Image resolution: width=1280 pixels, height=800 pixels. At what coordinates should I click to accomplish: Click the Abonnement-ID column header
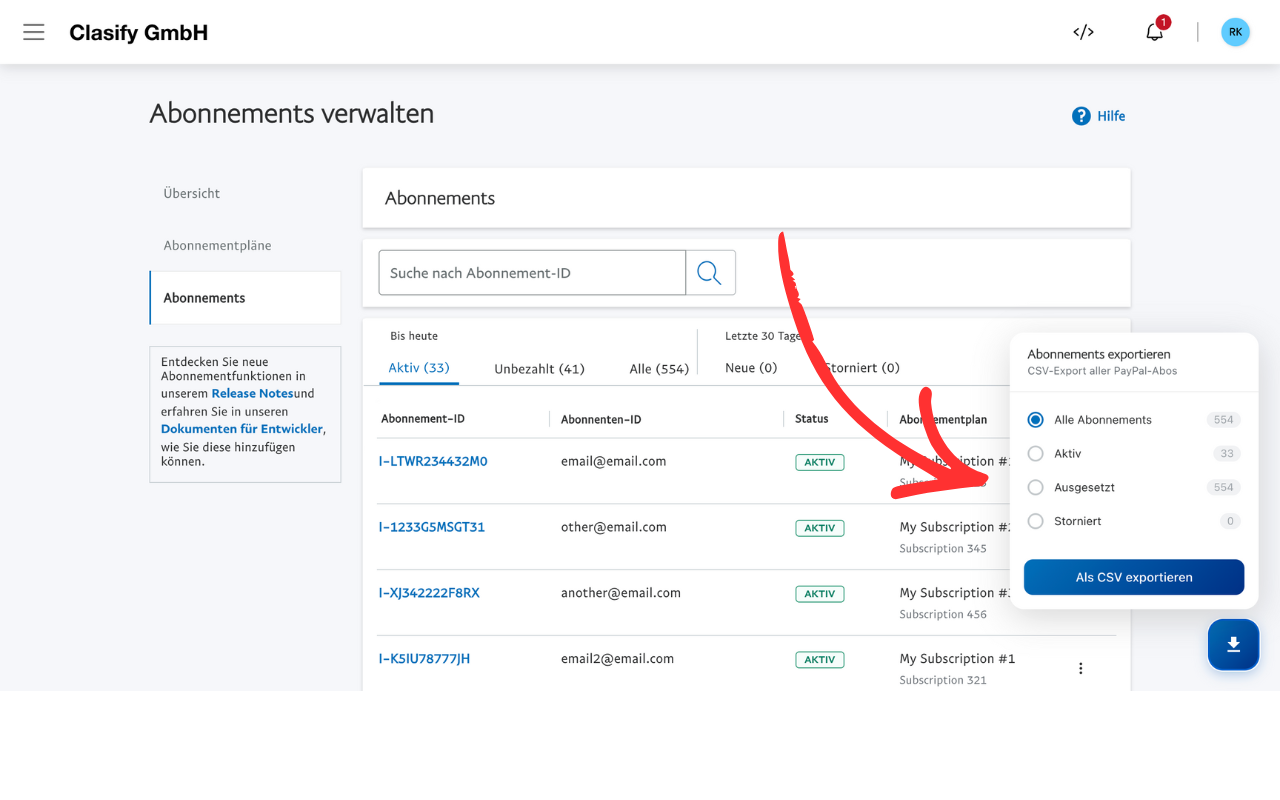pyautogui.click(x=423, y=419)
